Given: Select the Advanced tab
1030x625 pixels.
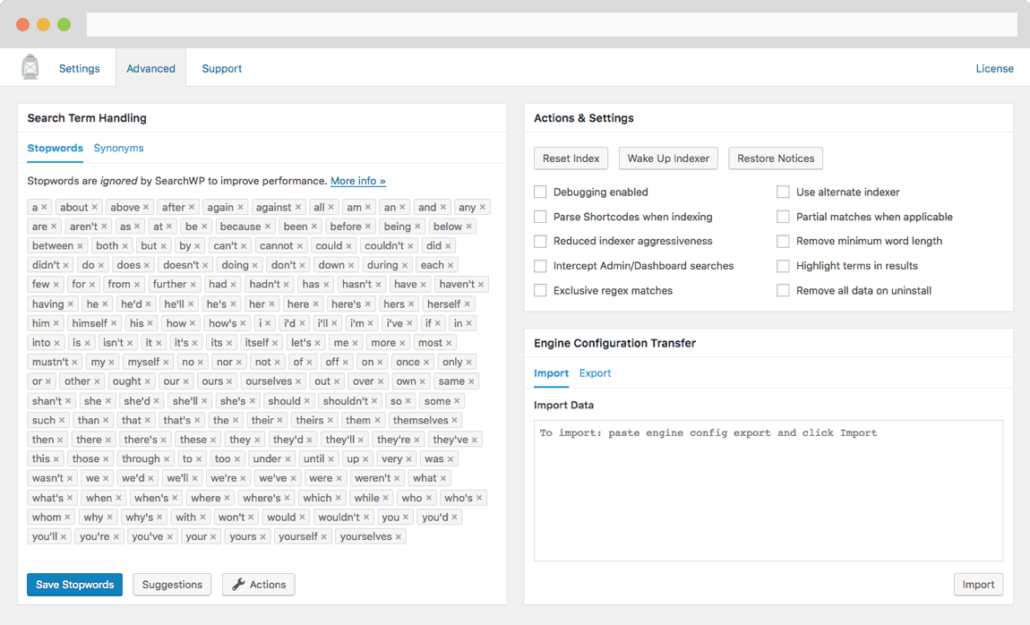Looking at the screenshot, I should click(150, 68).
